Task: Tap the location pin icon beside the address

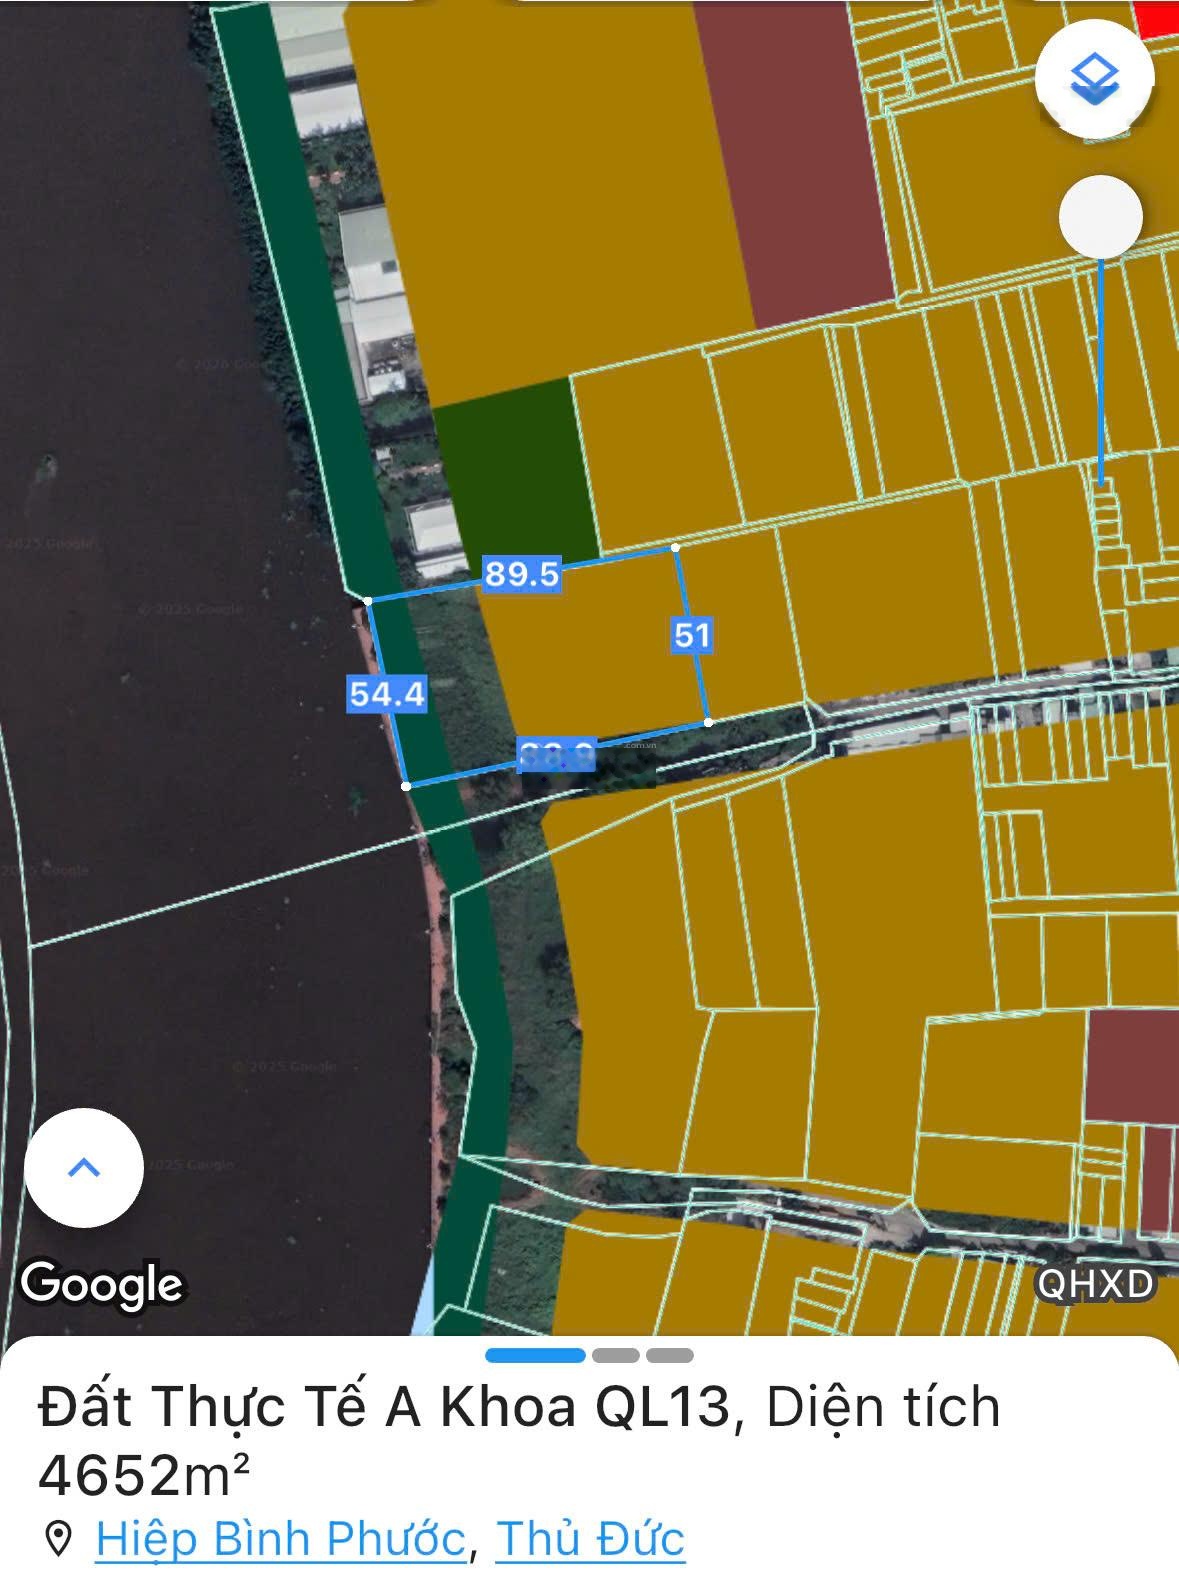Action: coord(60,1538)
